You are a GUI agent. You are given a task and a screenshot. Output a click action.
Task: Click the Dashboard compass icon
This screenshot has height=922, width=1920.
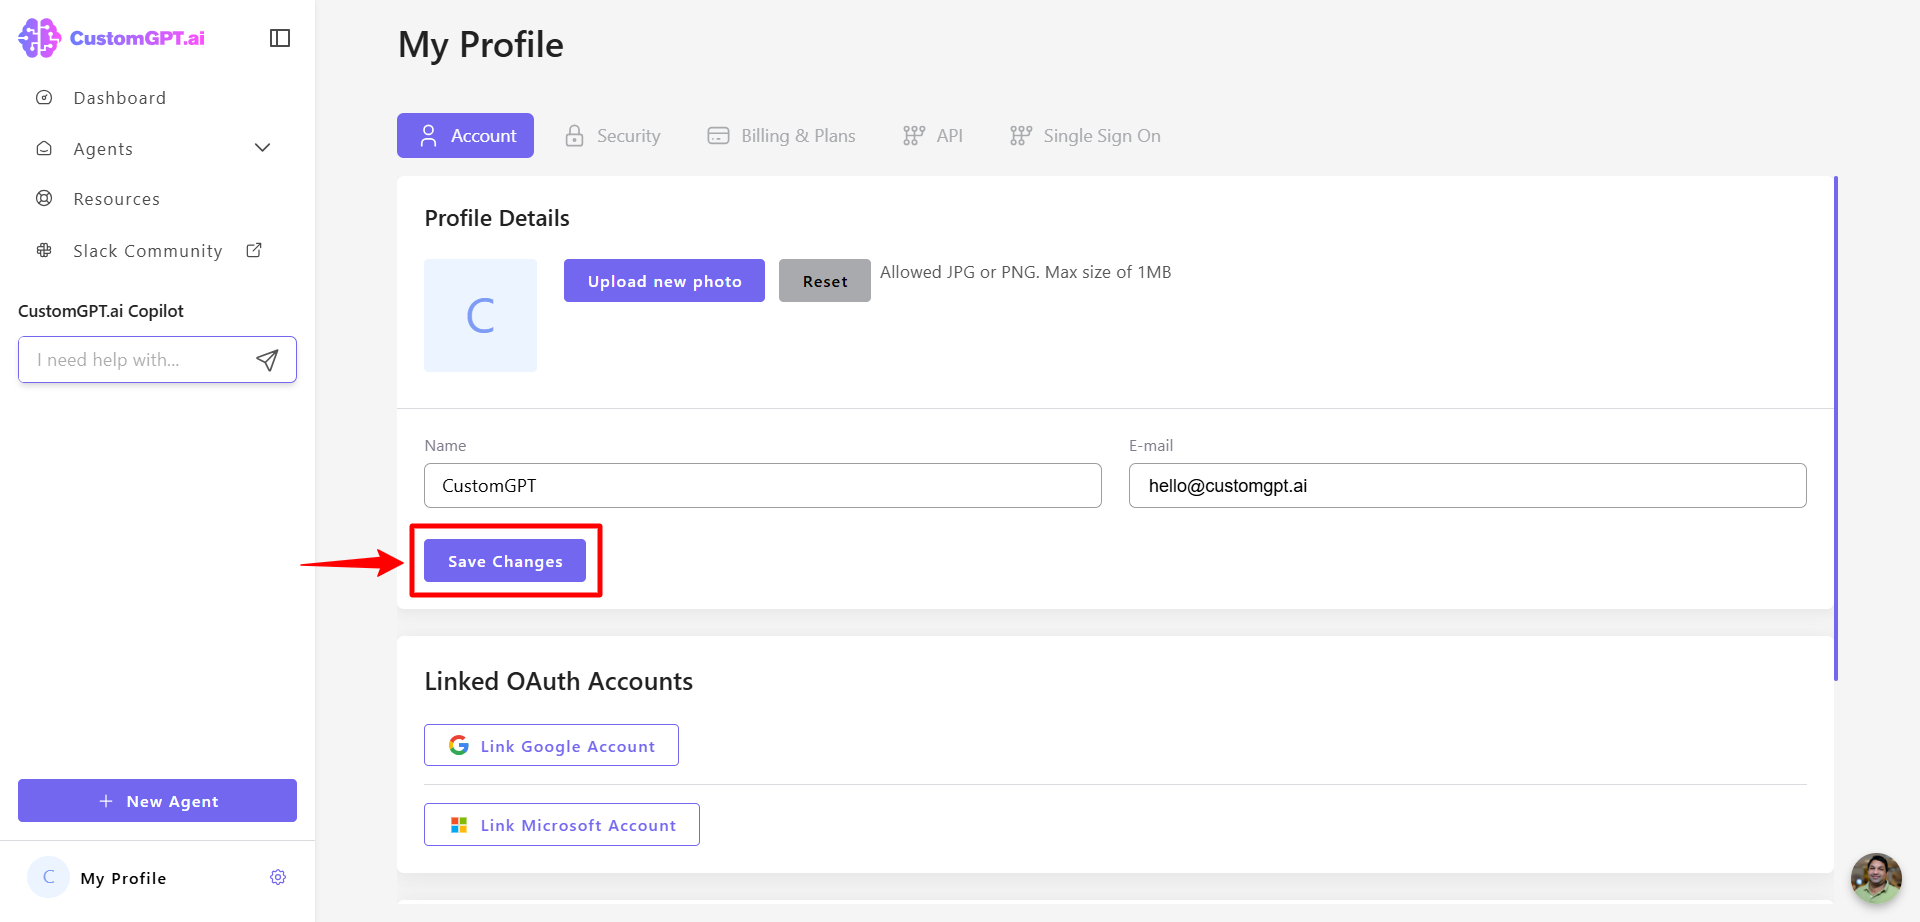pyautogui.click(x=44, y=98)
